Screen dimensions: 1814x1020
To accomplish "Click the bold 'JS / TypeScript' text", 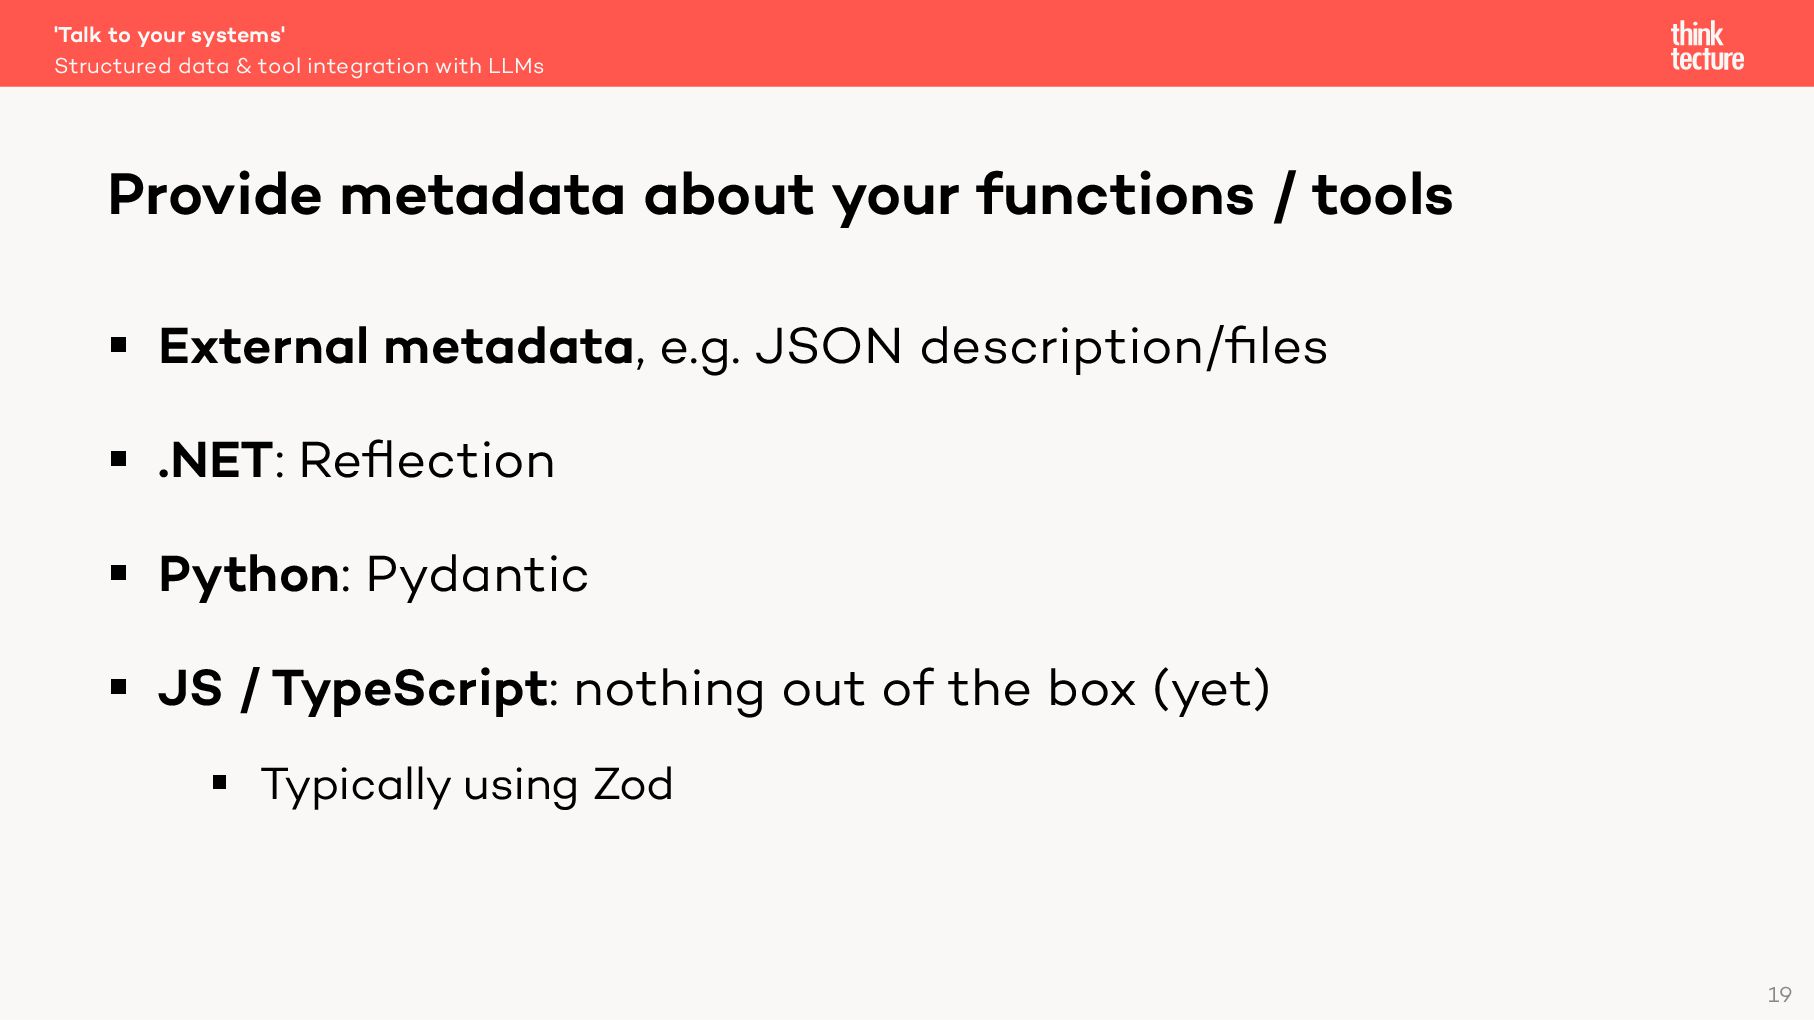I will pyautogui.click(x=352, y=689).
